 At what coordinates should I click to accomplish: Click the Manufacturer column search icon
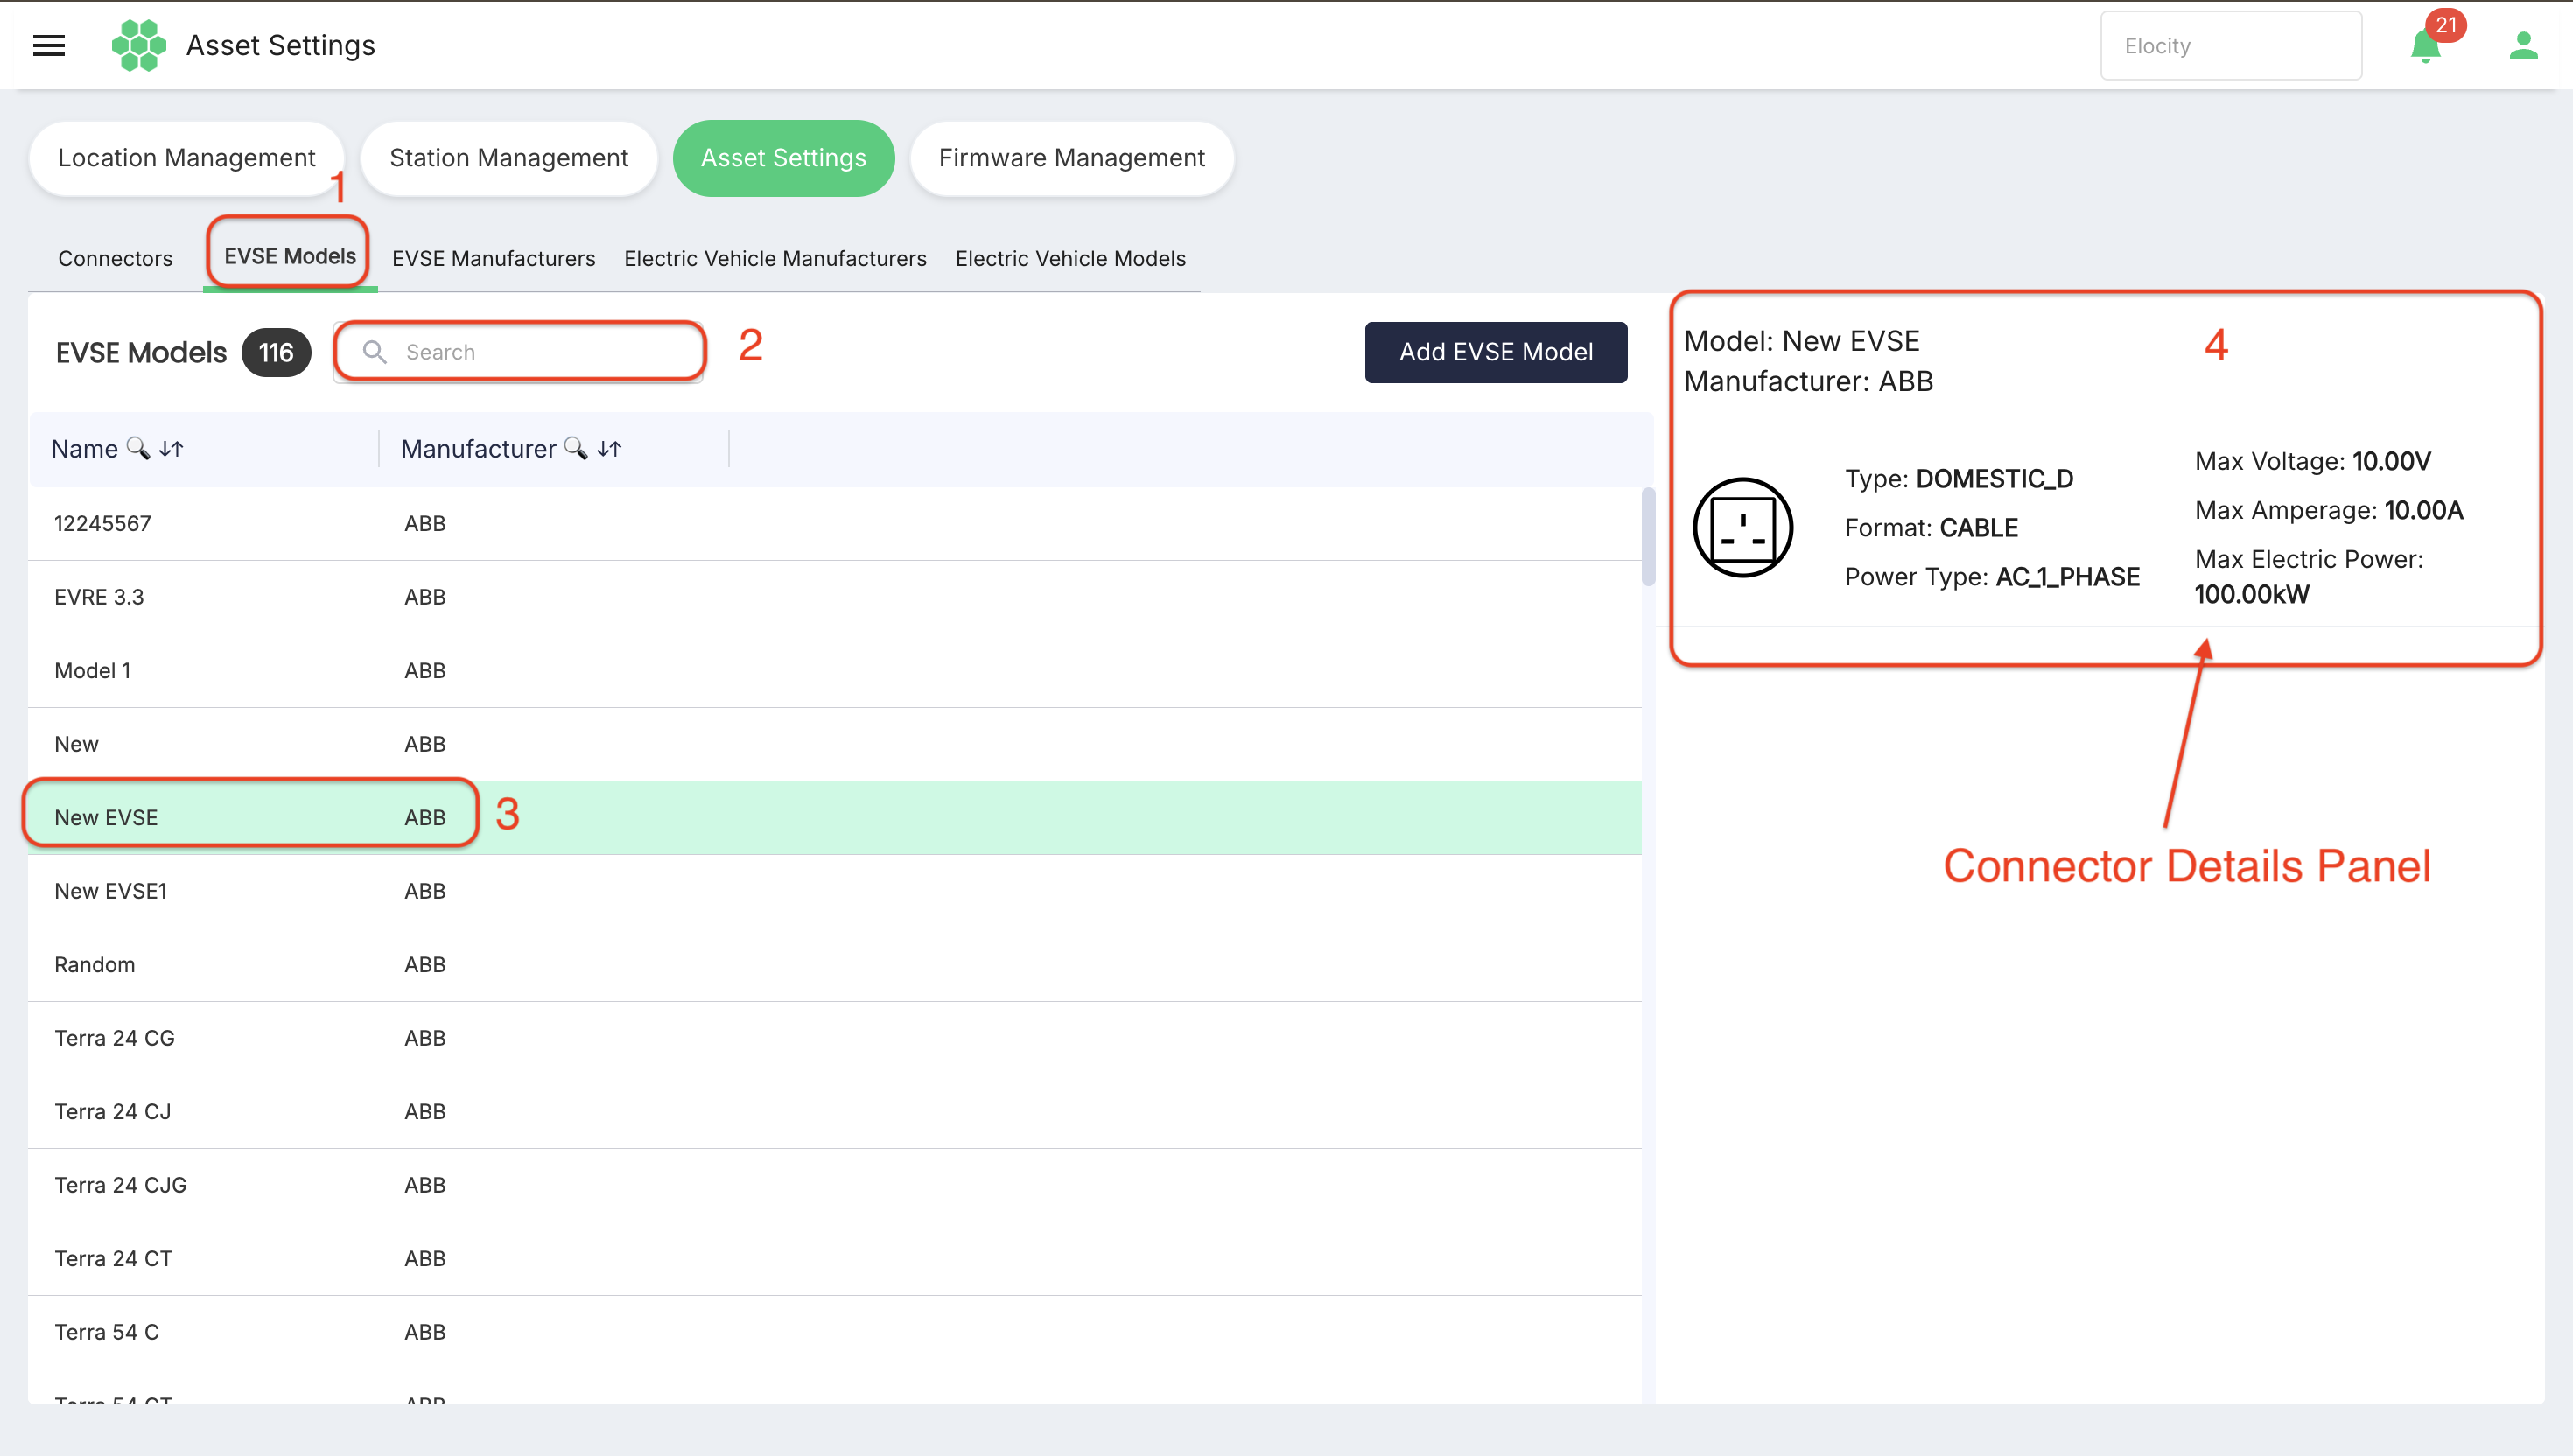pos(575,448)
